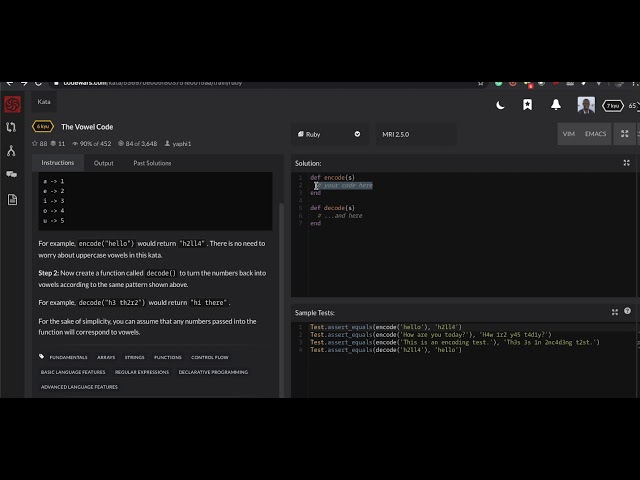The width and height of the screenshot is (640, 480).
Task: Click the REGULAR EXPRESSIONS tag
Action: 142,372
